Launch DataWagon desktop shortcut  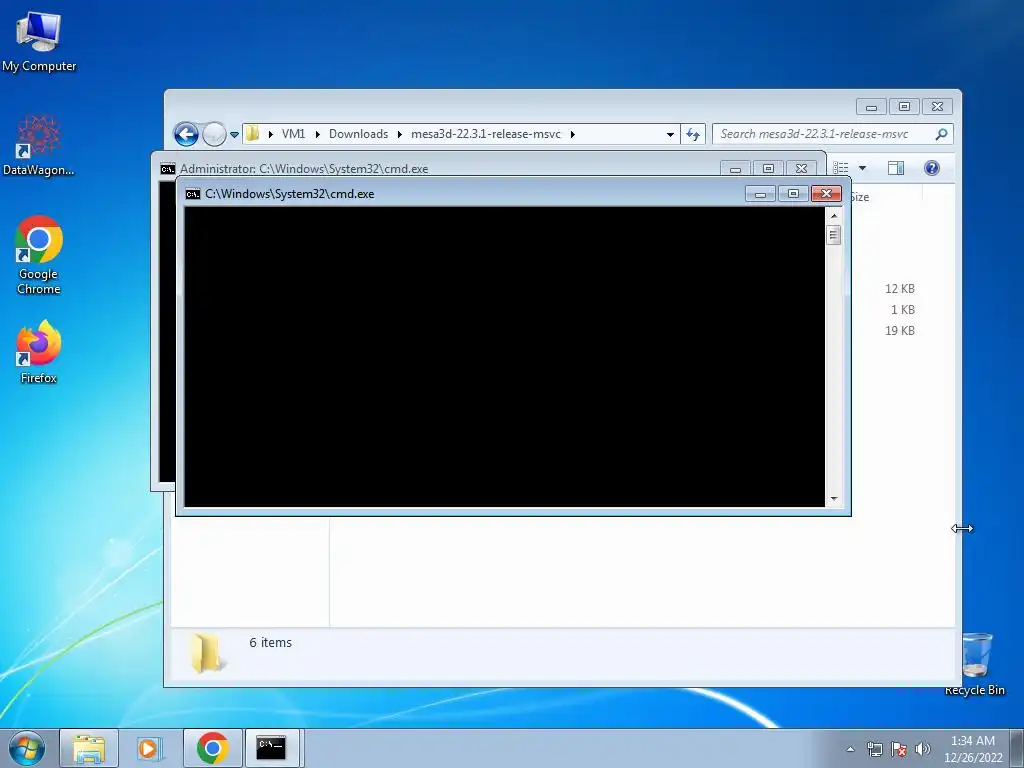(x=39, y=145)
